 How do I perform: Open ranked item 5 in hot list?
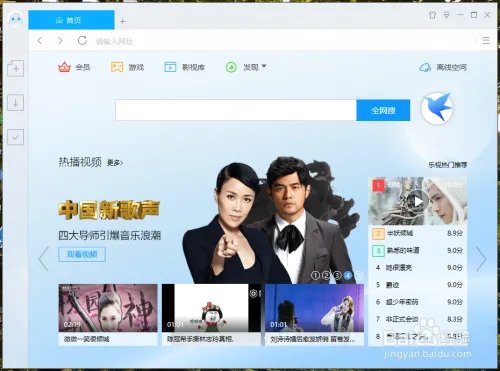418,285
